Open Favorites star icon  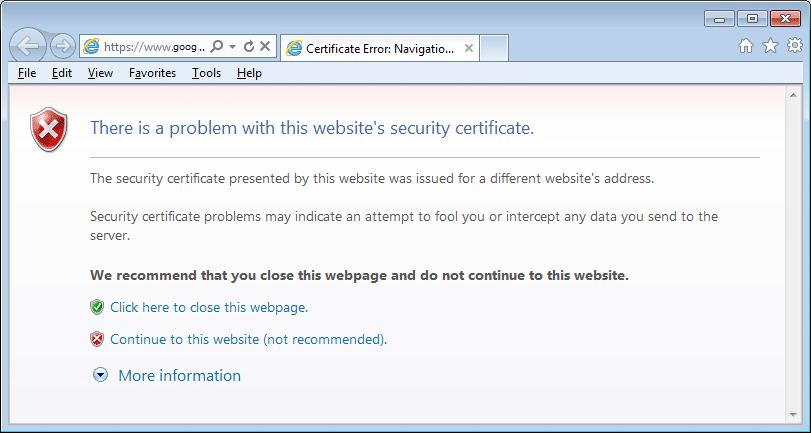[x=771, y=46]
